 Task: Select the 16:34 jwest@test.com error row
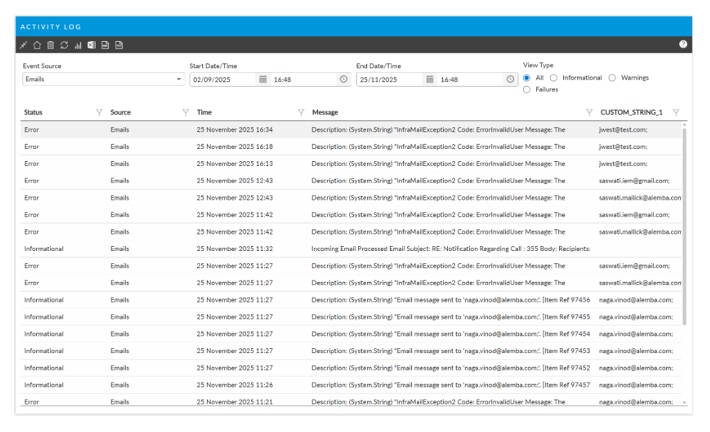(350, 129)
